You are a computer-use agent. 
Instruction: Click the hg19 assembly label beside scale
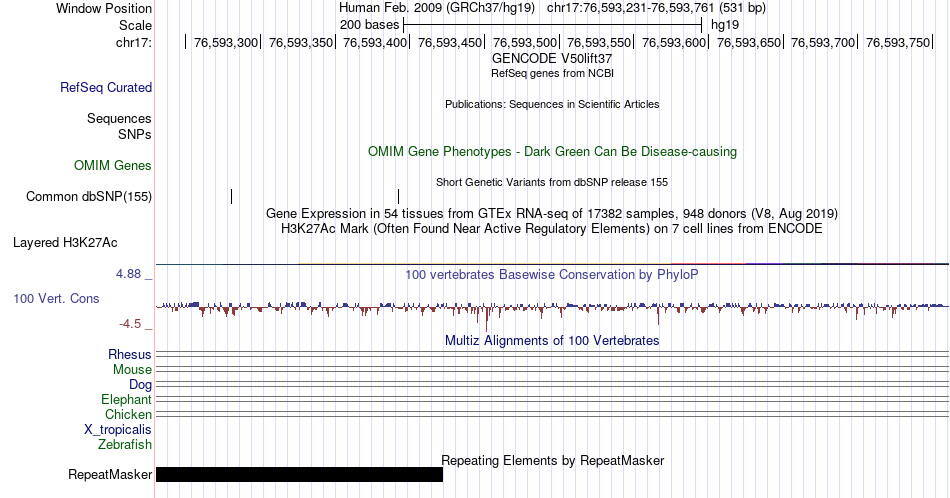coord(725,25)
